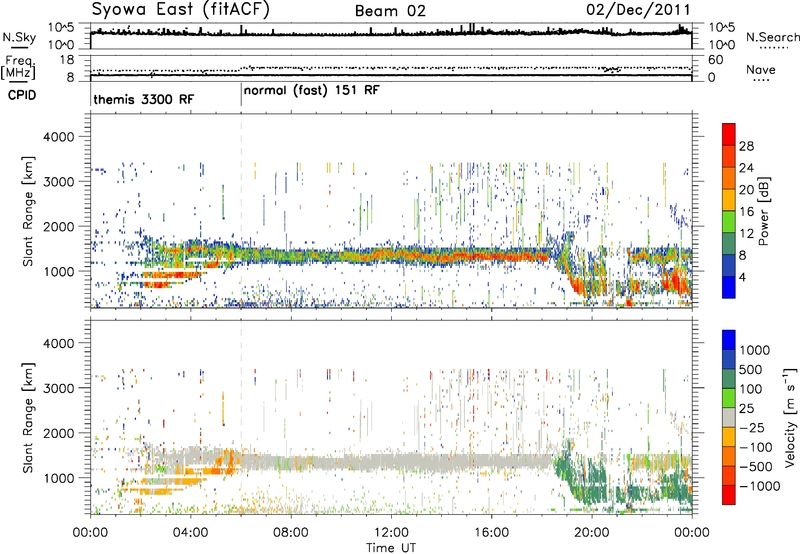Click the left '10^5' noise axis tick
This screenshot has height=554, width=800.
(x=61, y=27)
